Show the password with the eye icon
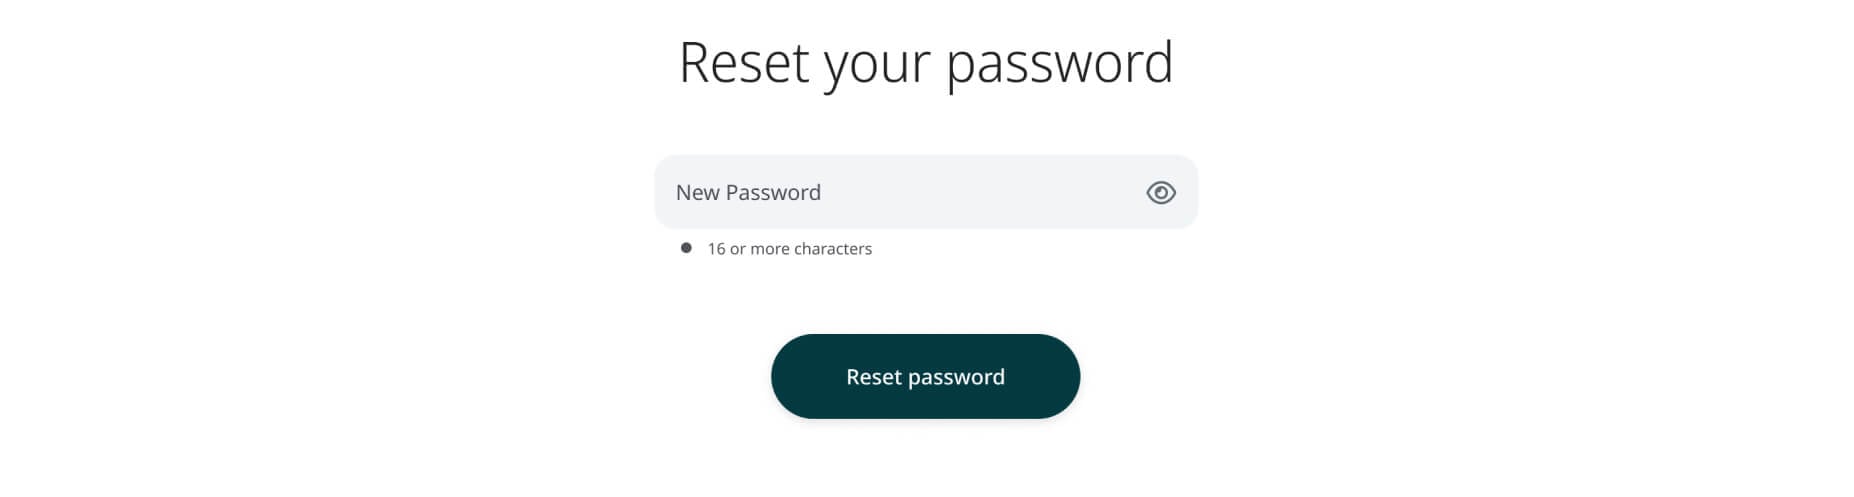The height and width of the screenshot is (497, 1854). click(1160, 192)
